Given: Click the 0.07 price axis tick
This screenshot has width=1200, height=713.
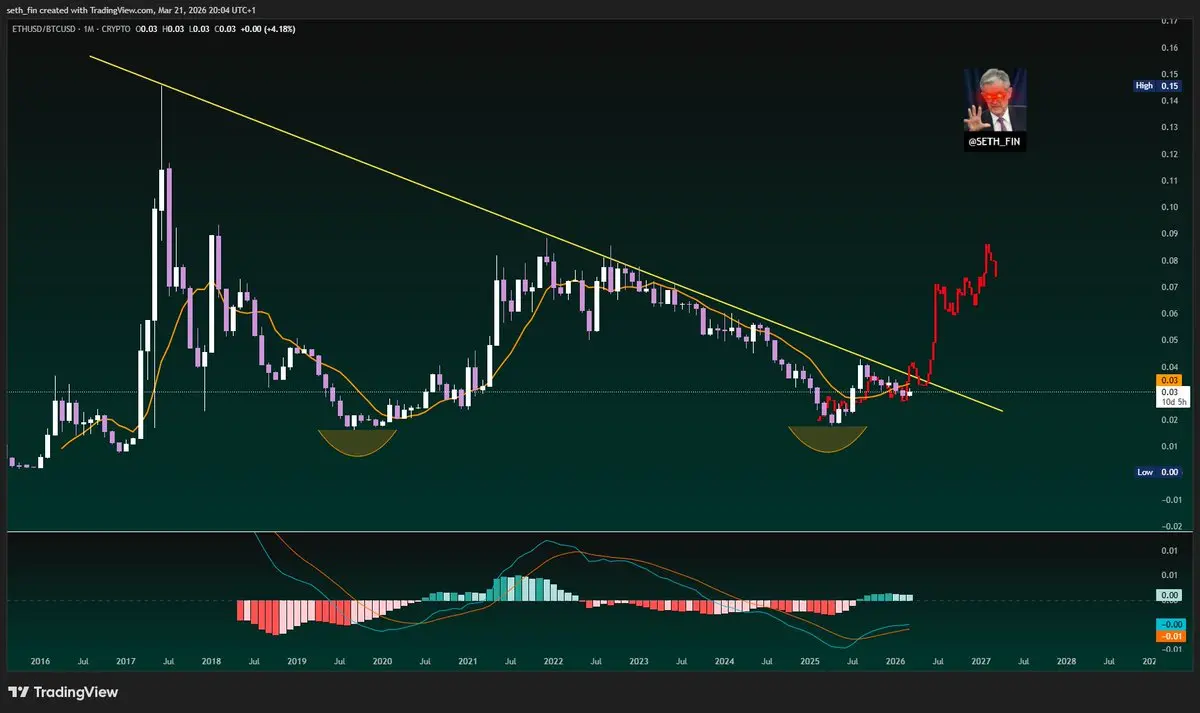Looking at the screenshot, I should click(1168, 287).
